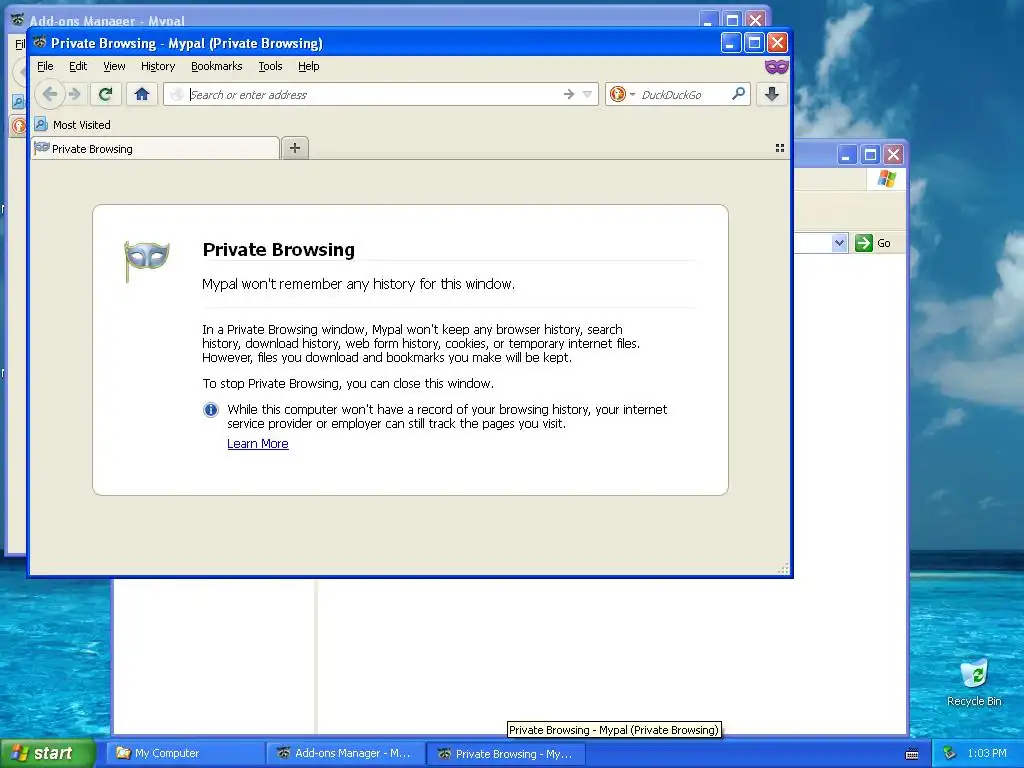The width and height of the screenshot is (1024, 768).
Task: Click the forward navigation arrow
Action: coord(74,95)
